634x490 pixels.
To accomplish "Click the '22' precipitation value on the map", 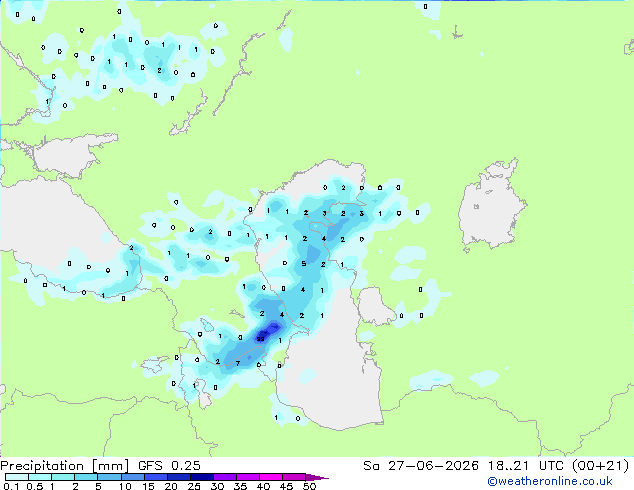I will pos(261,339).
